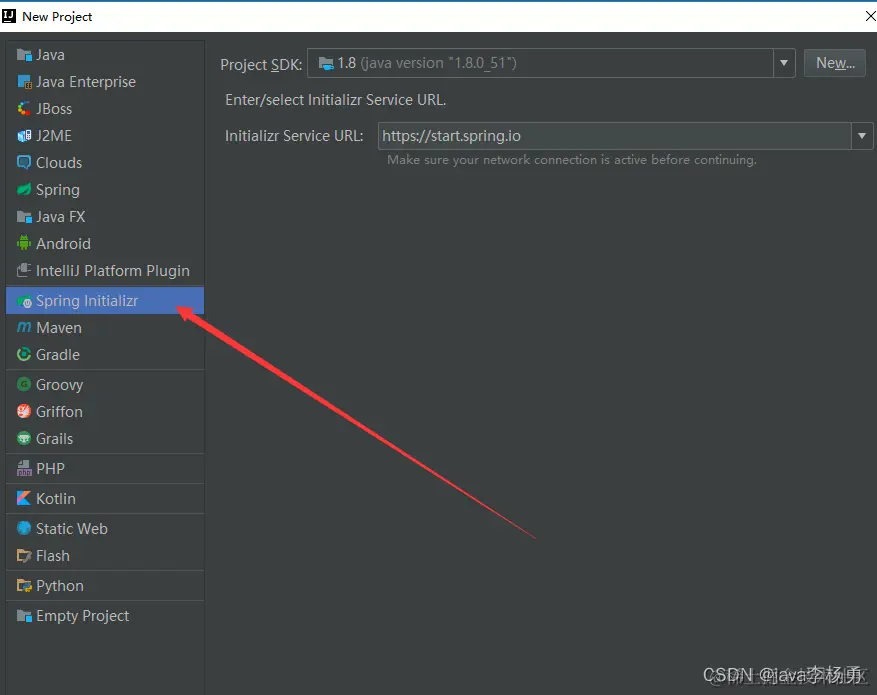Click the Static Web globe icon
This screenshot has width=877, height=695.
click(x=24, y=528)
